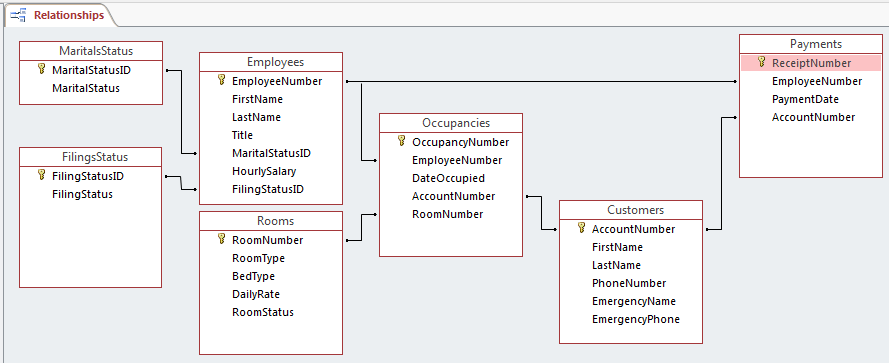Click the join line from Customers to Payments
889x363 pixels.
pos(721,174)
